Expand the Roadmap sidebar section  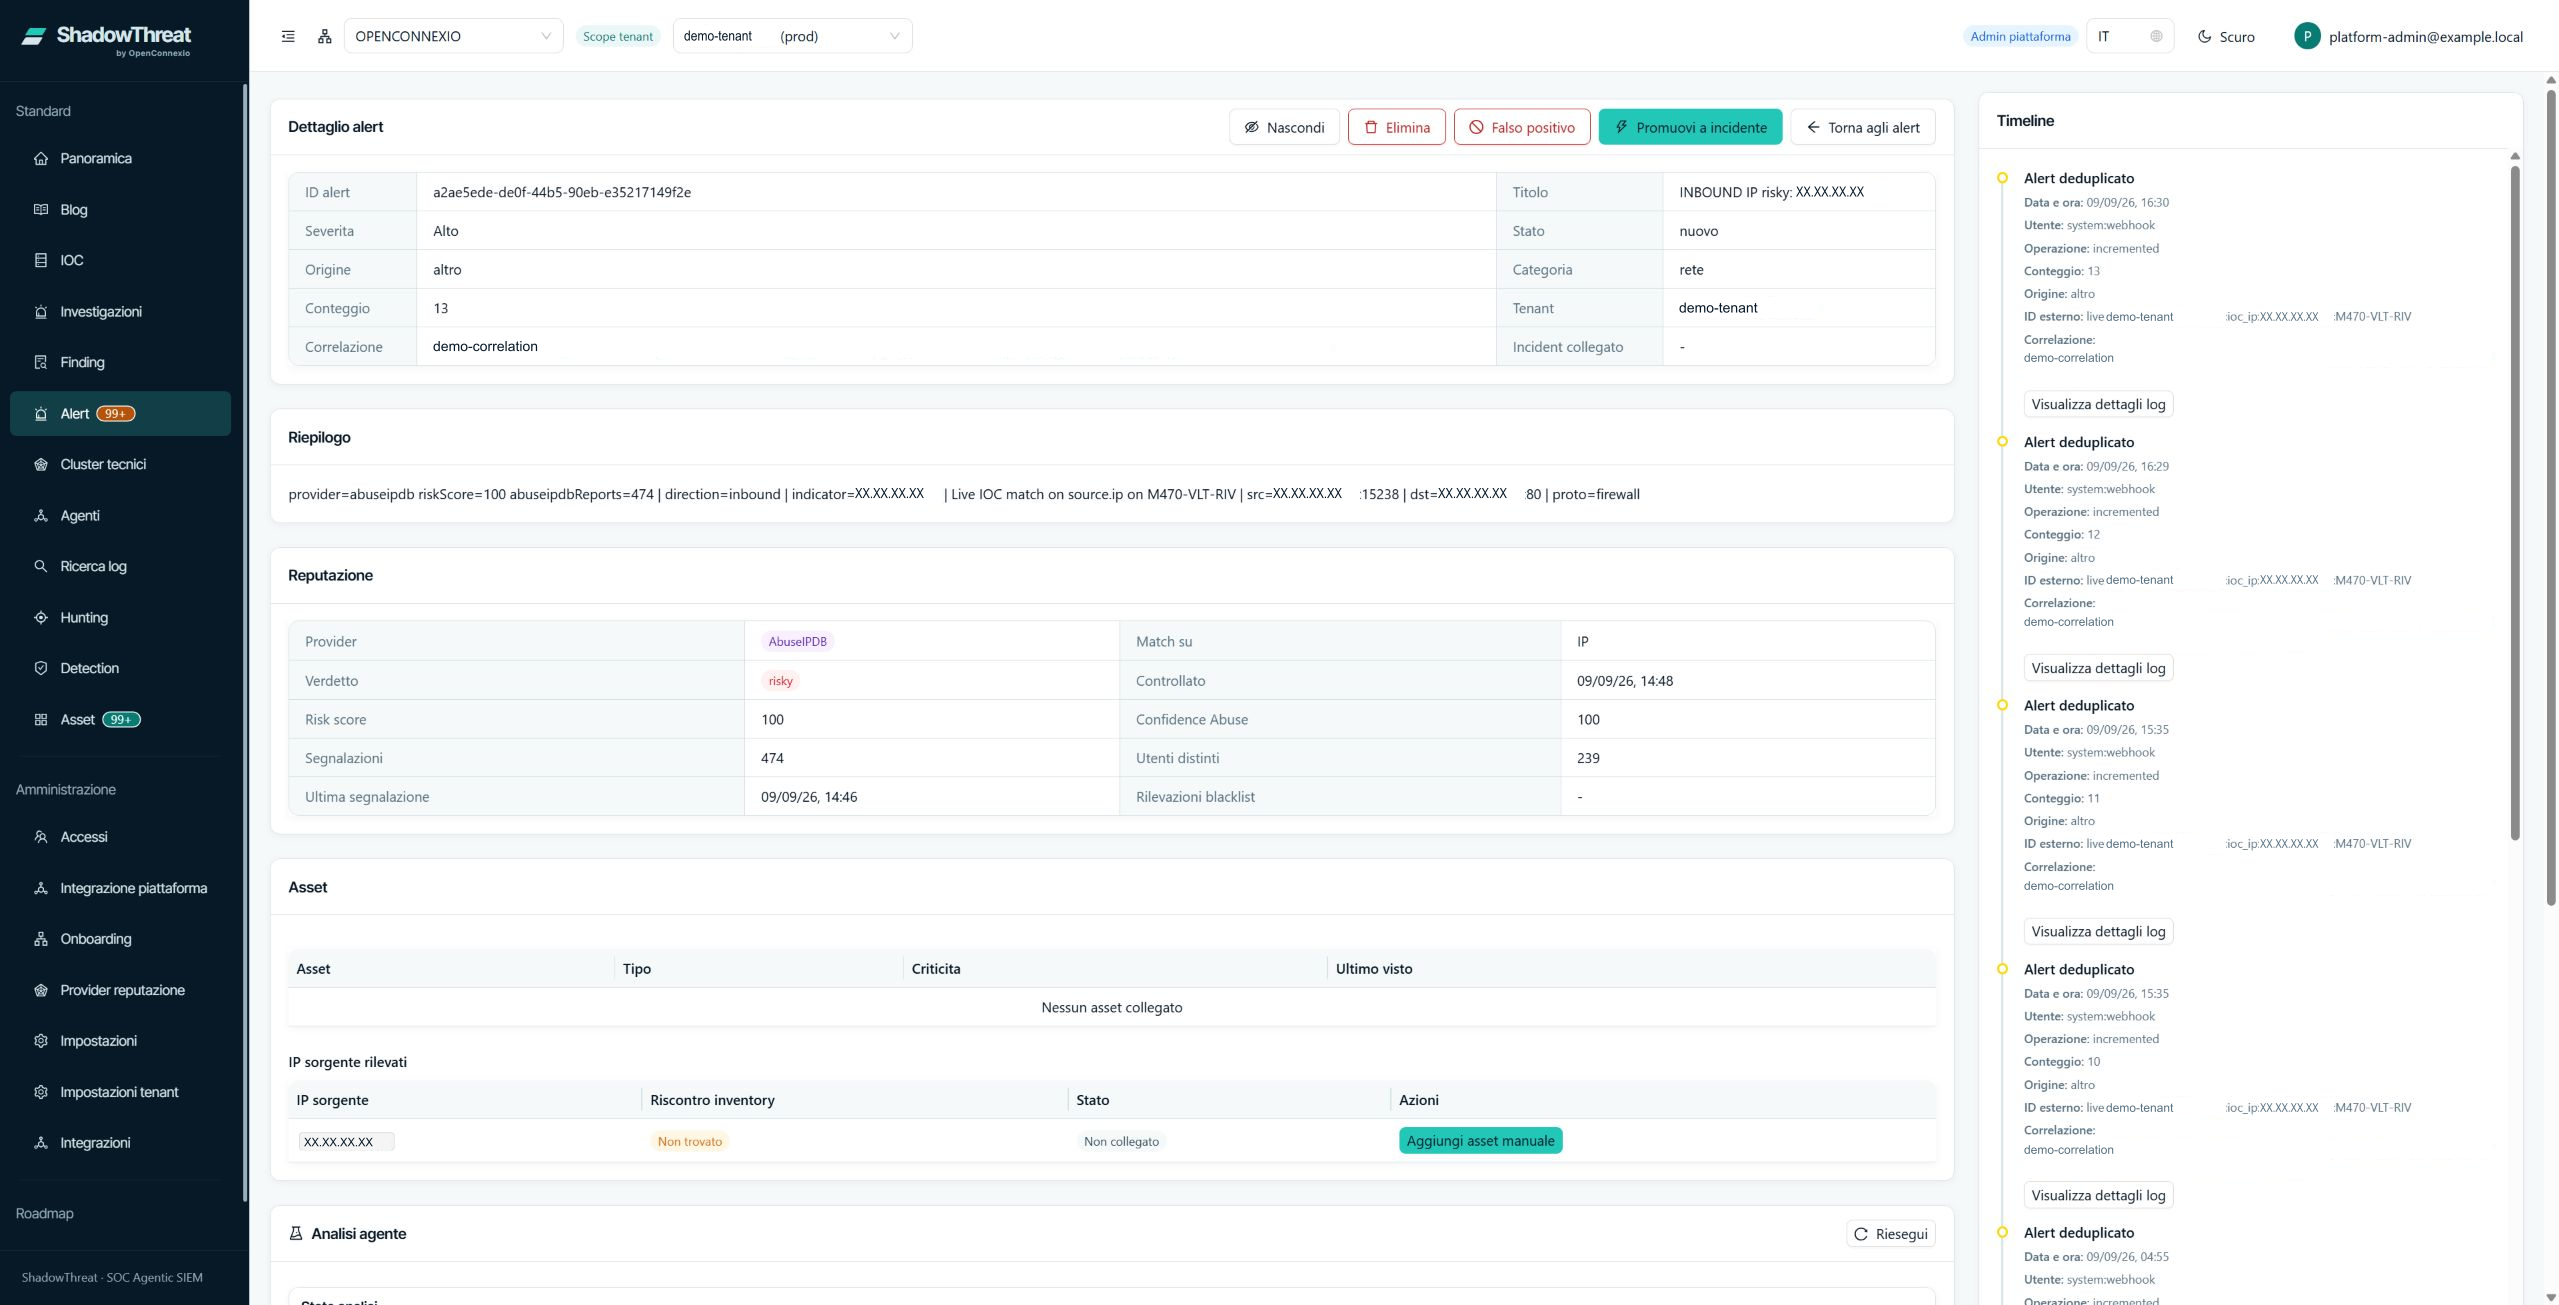tap(45, 1213)
